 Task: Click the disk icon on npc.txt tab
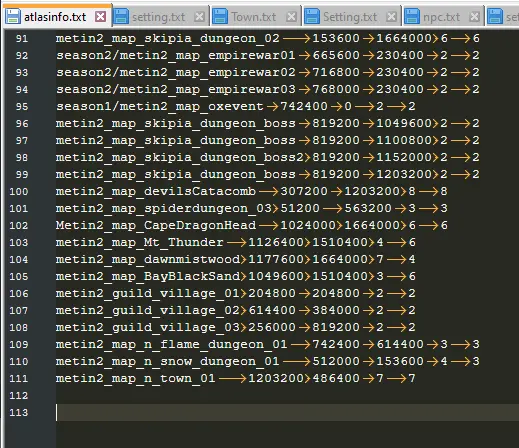click(x=412, y=17)
